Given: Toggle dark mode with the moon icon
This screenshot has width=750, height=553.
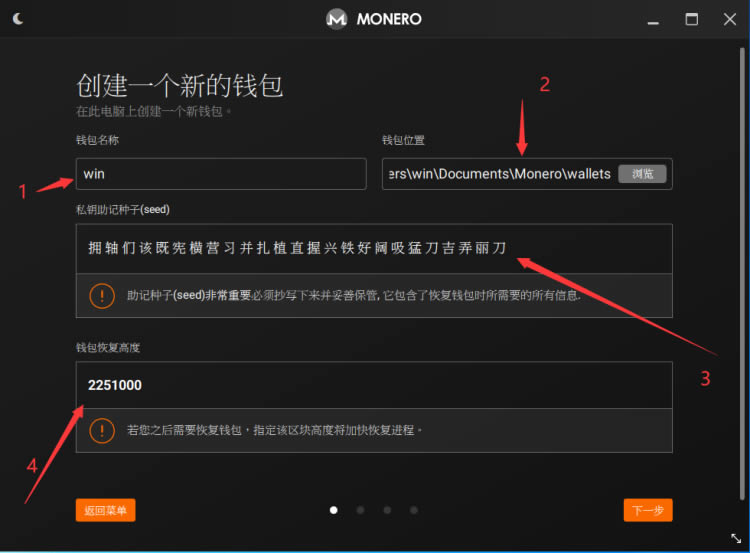Looking at the screenshot, I should tap(20, 18).
